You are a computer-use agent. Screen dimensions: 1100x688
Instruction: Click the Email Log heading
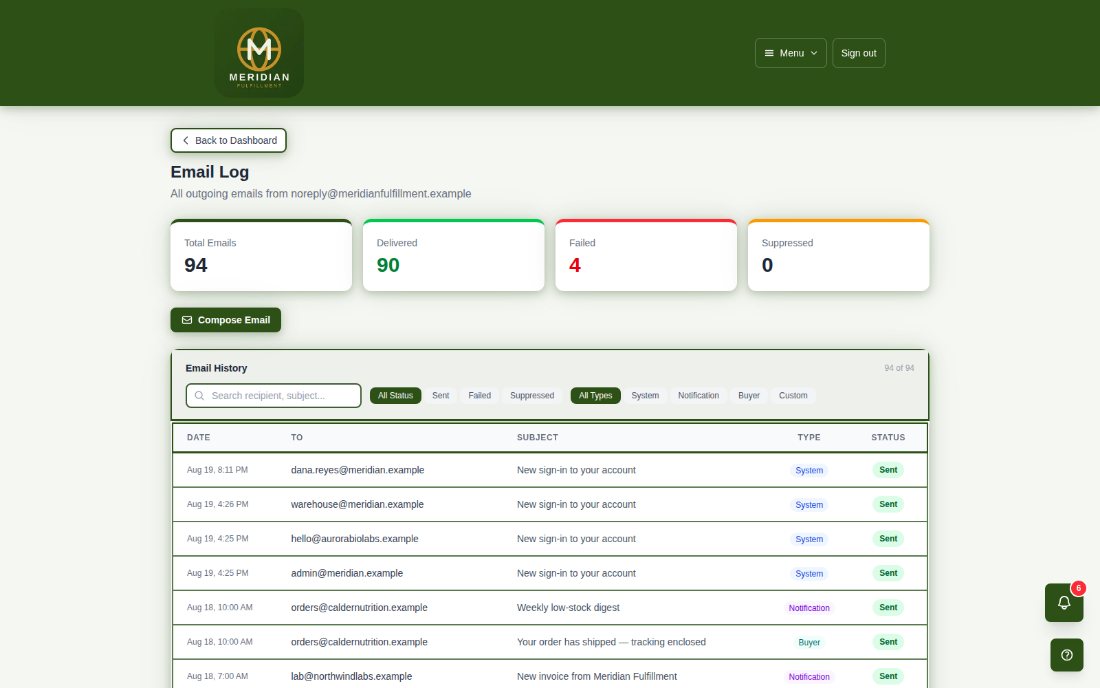pyautogui.click(x=210, y=172)
